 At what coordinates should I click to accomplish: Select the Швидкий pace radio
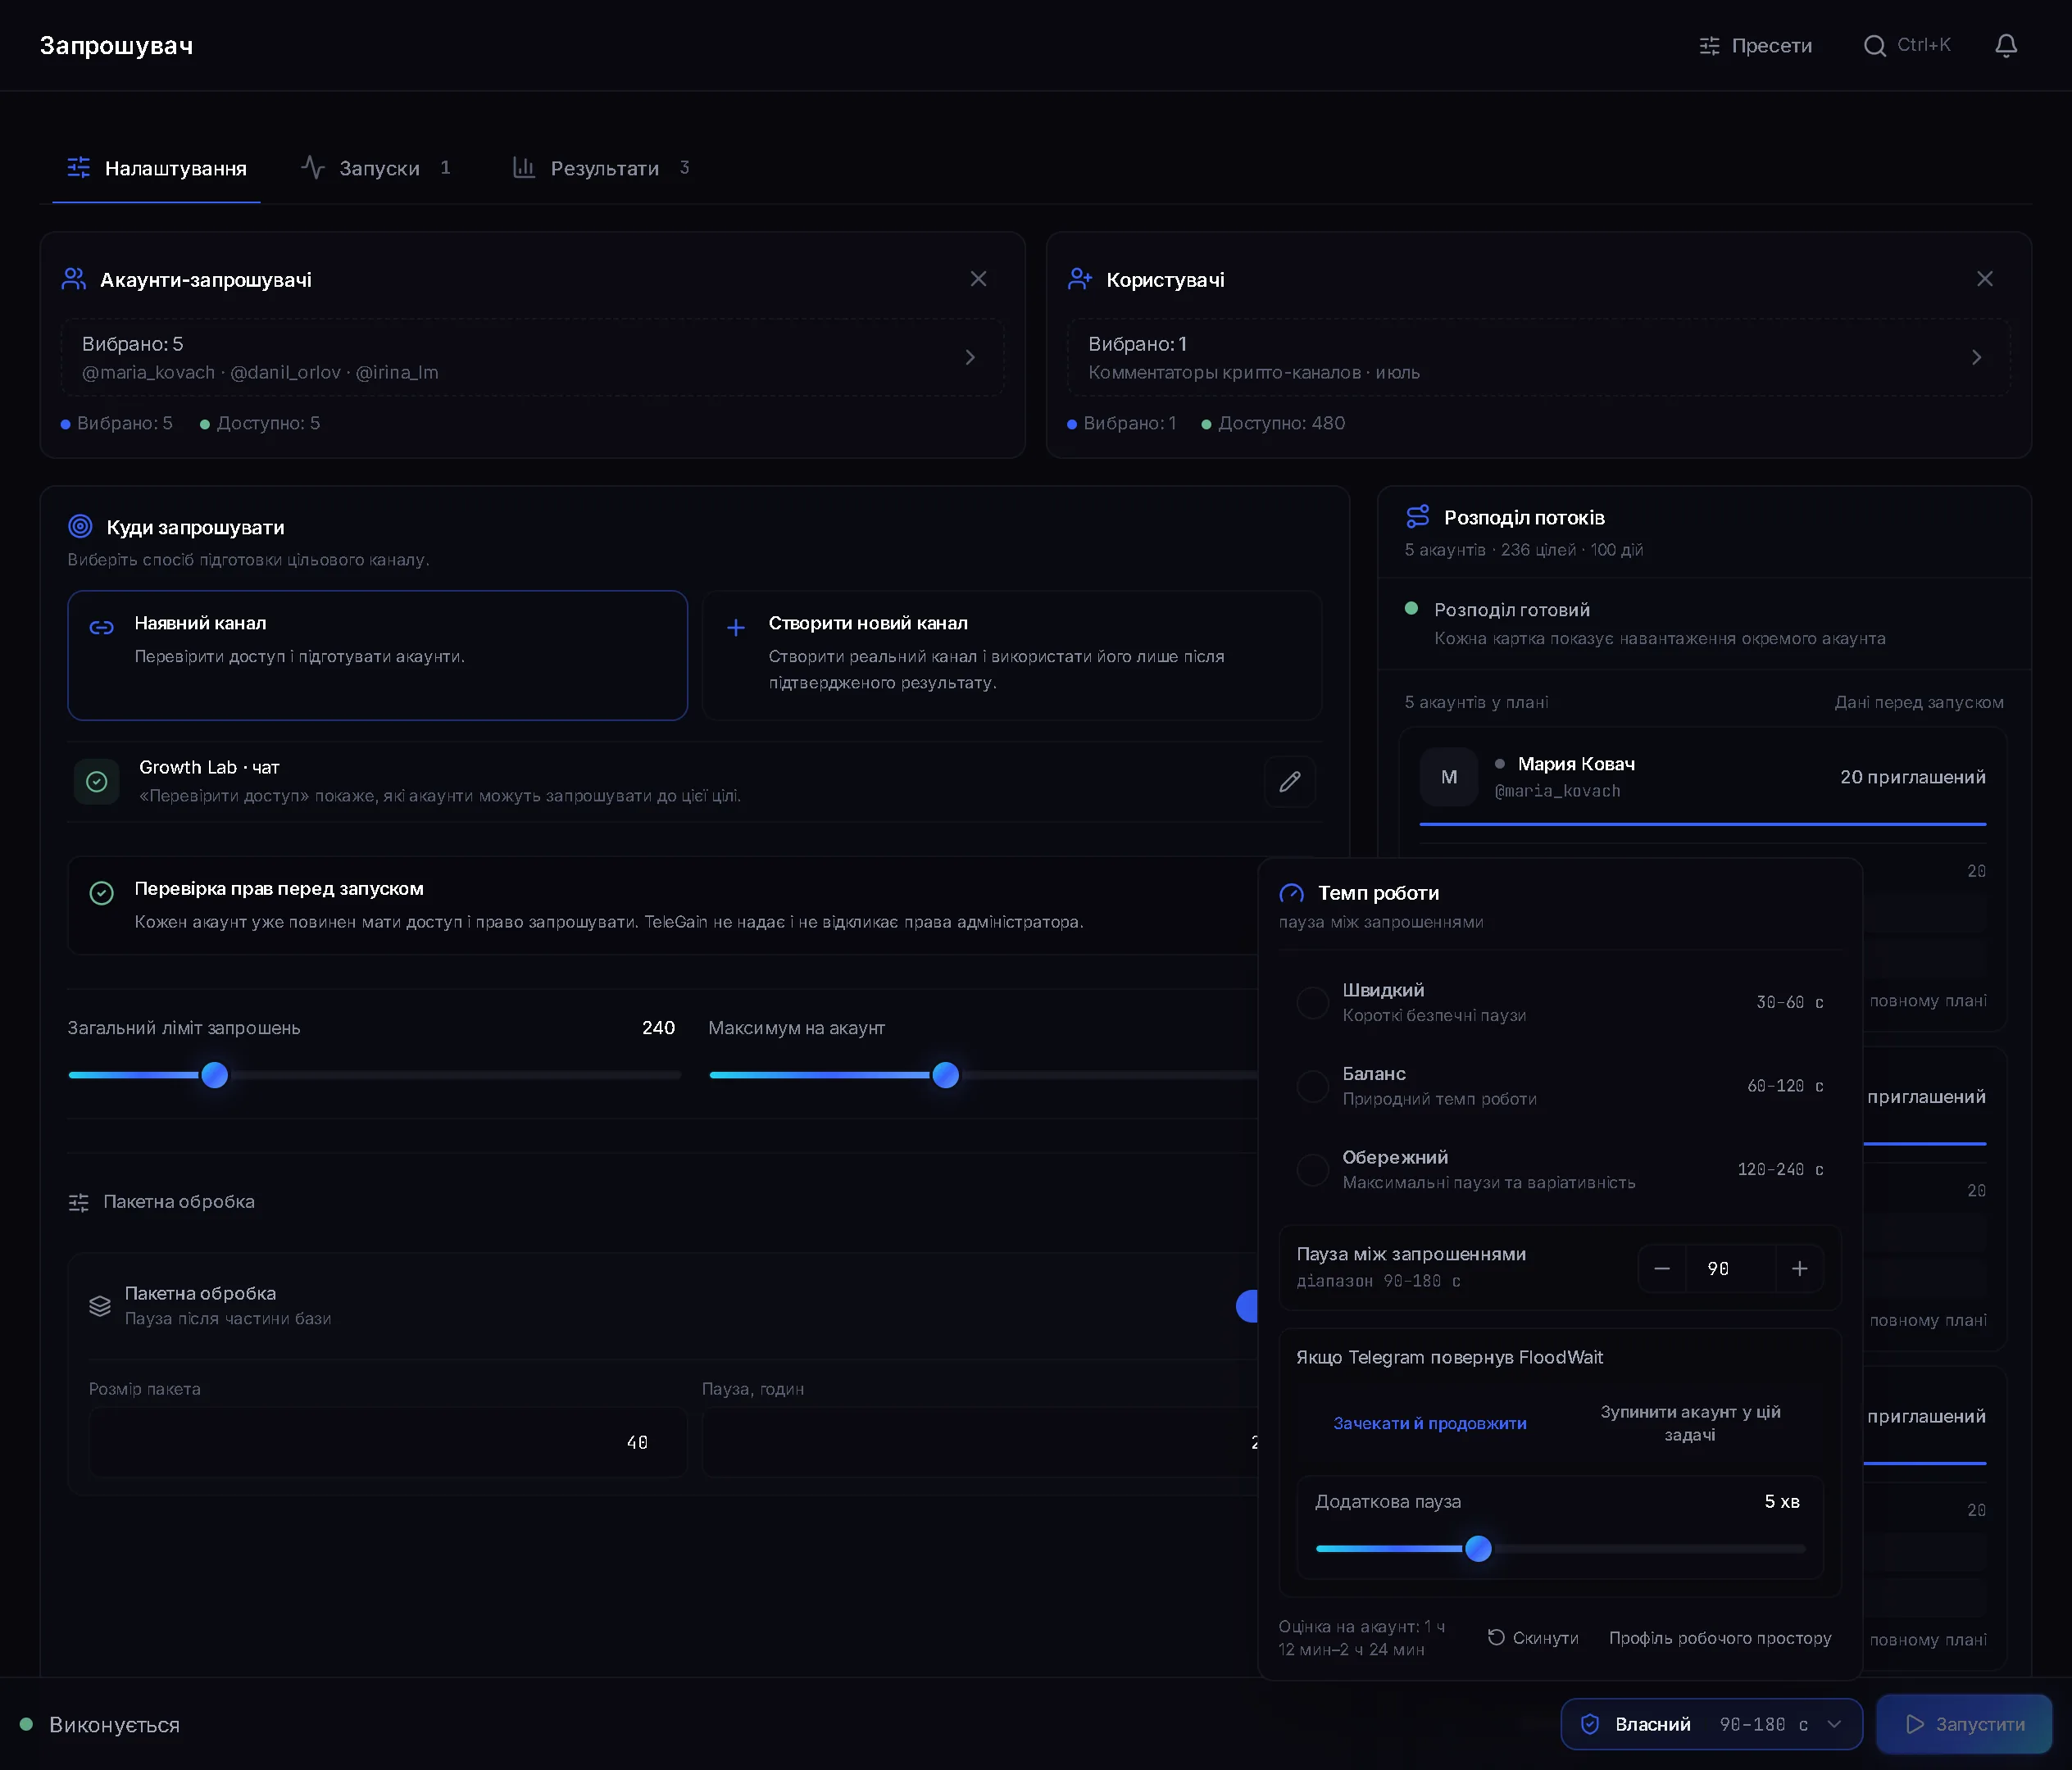click(x=1312, y=1002)
